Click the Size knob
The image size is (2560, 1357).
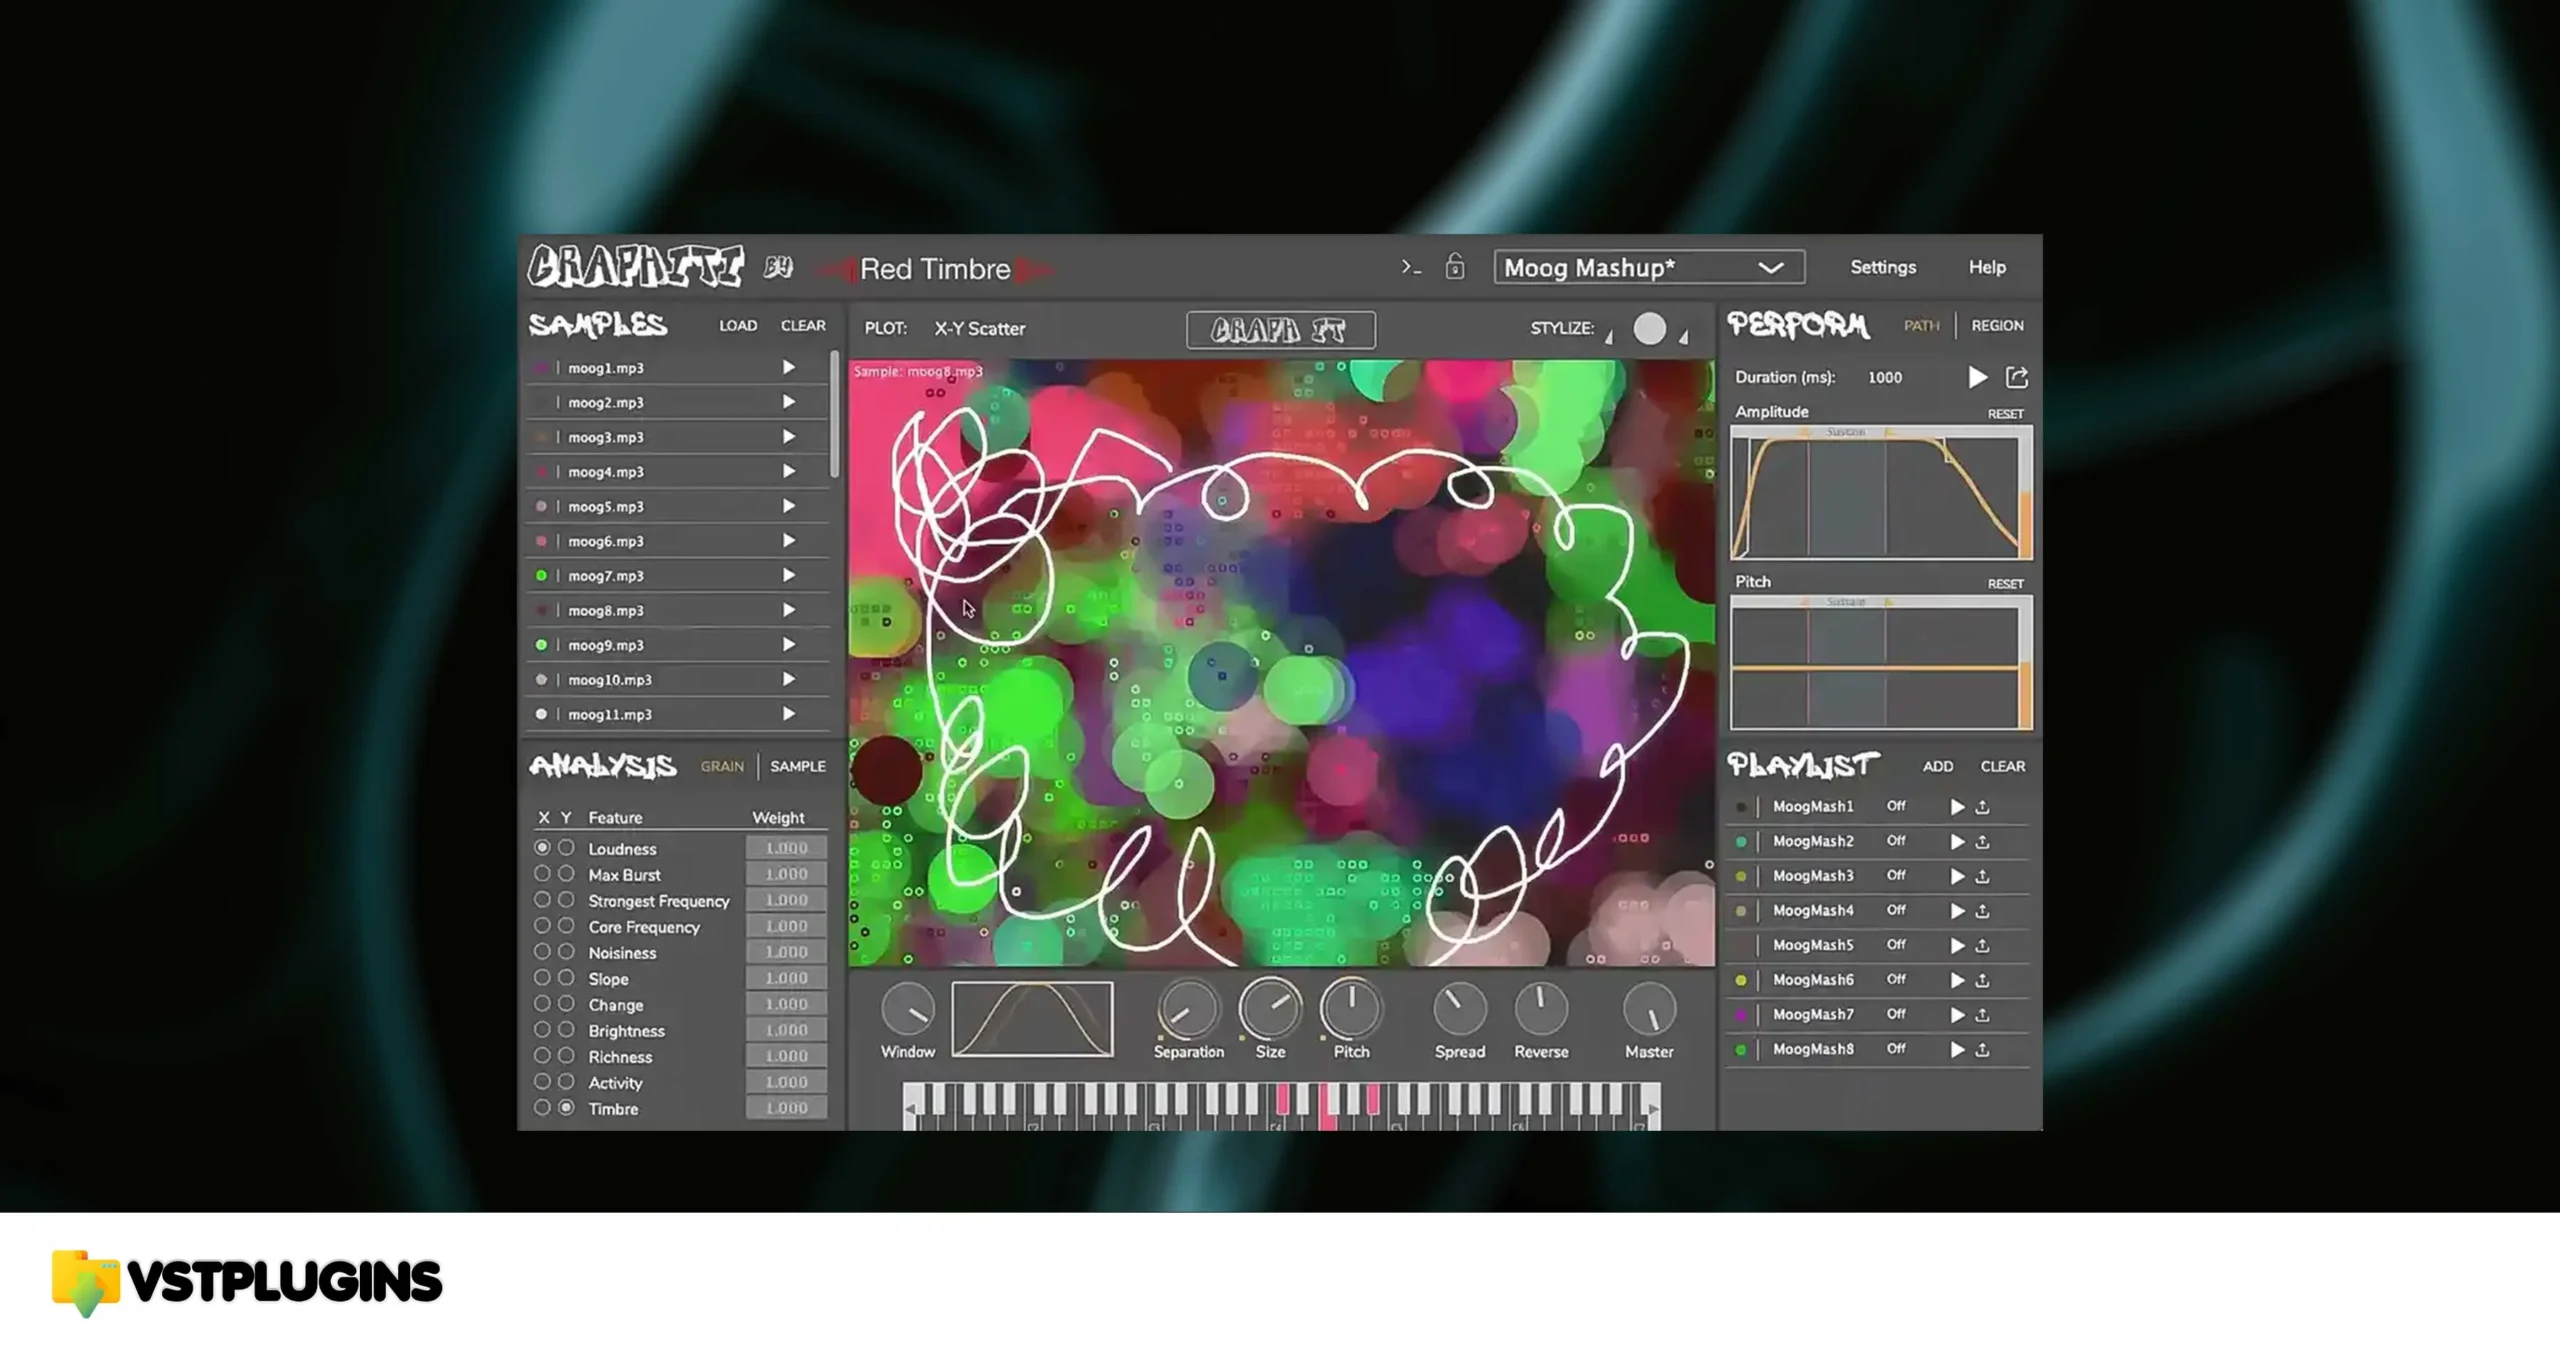(x=1270, y=1010)
